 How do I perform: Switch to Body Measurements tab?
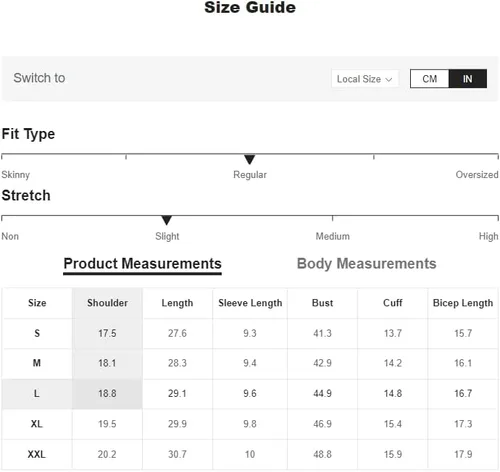coord(366,264)
